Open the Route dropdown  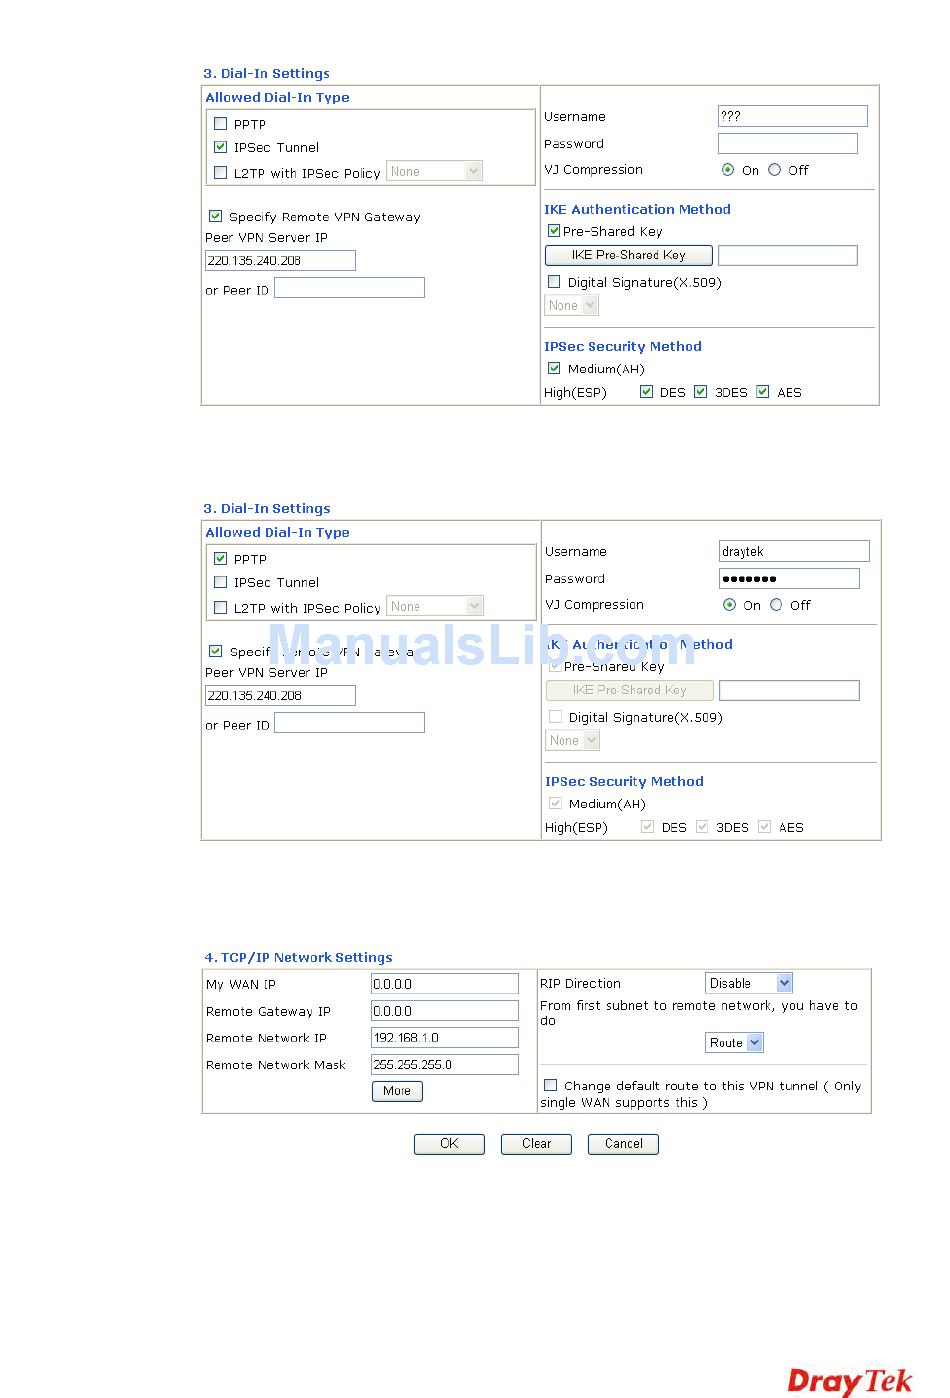[734, 1042]
